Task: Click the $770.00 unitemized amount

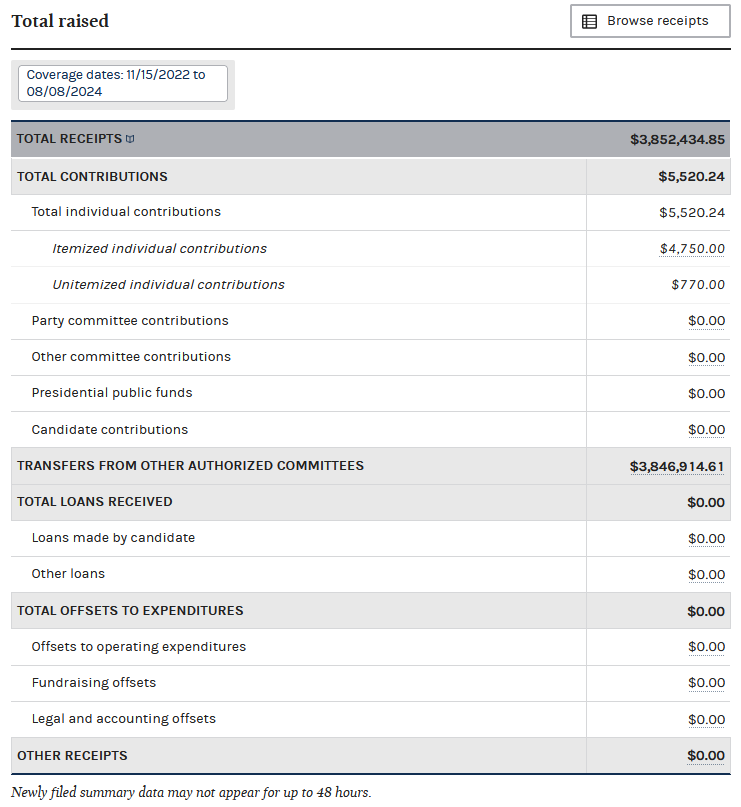Action: tap(698, 285)
